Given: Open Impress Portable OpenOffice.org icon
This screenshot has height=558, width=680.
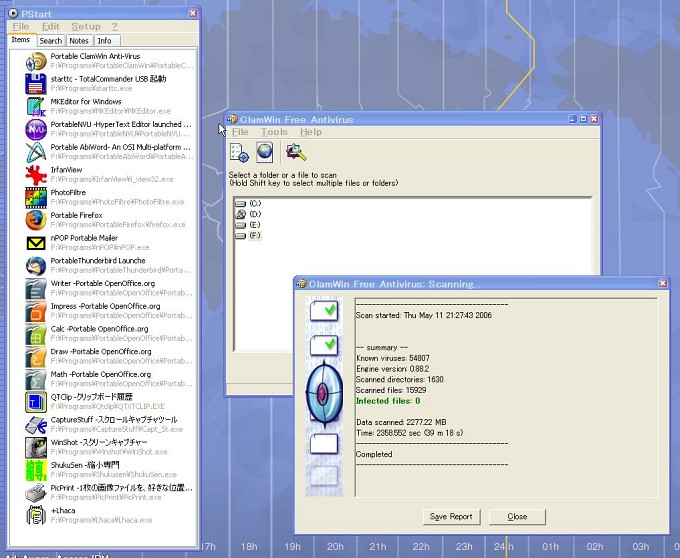Looking at the screenshot, I should tap(36, 311).
